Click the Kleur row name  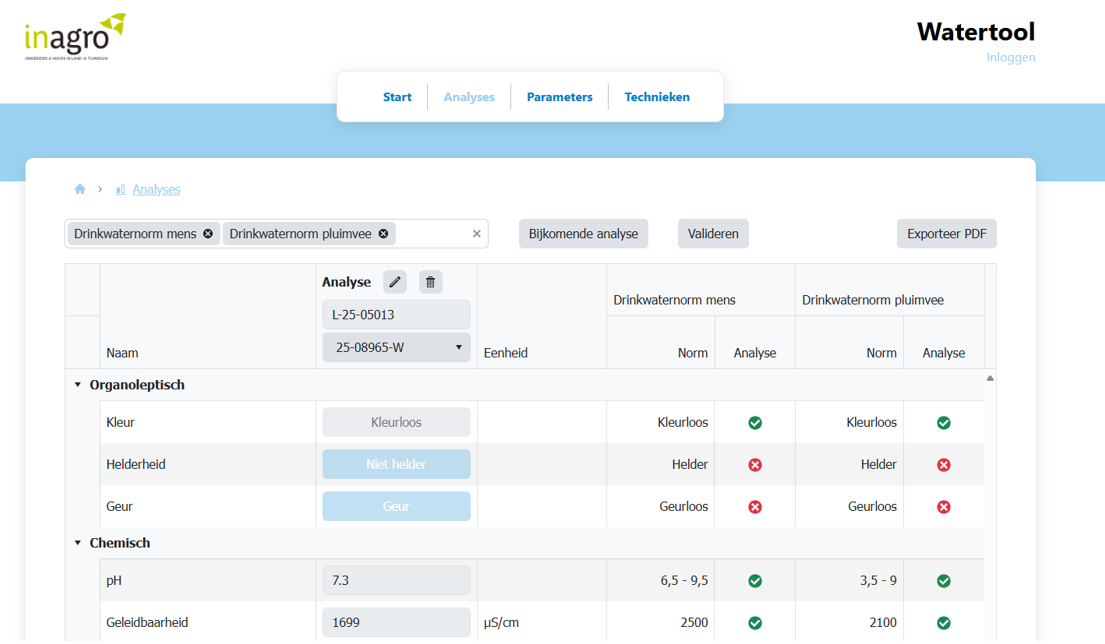click(x=121, y=423)
